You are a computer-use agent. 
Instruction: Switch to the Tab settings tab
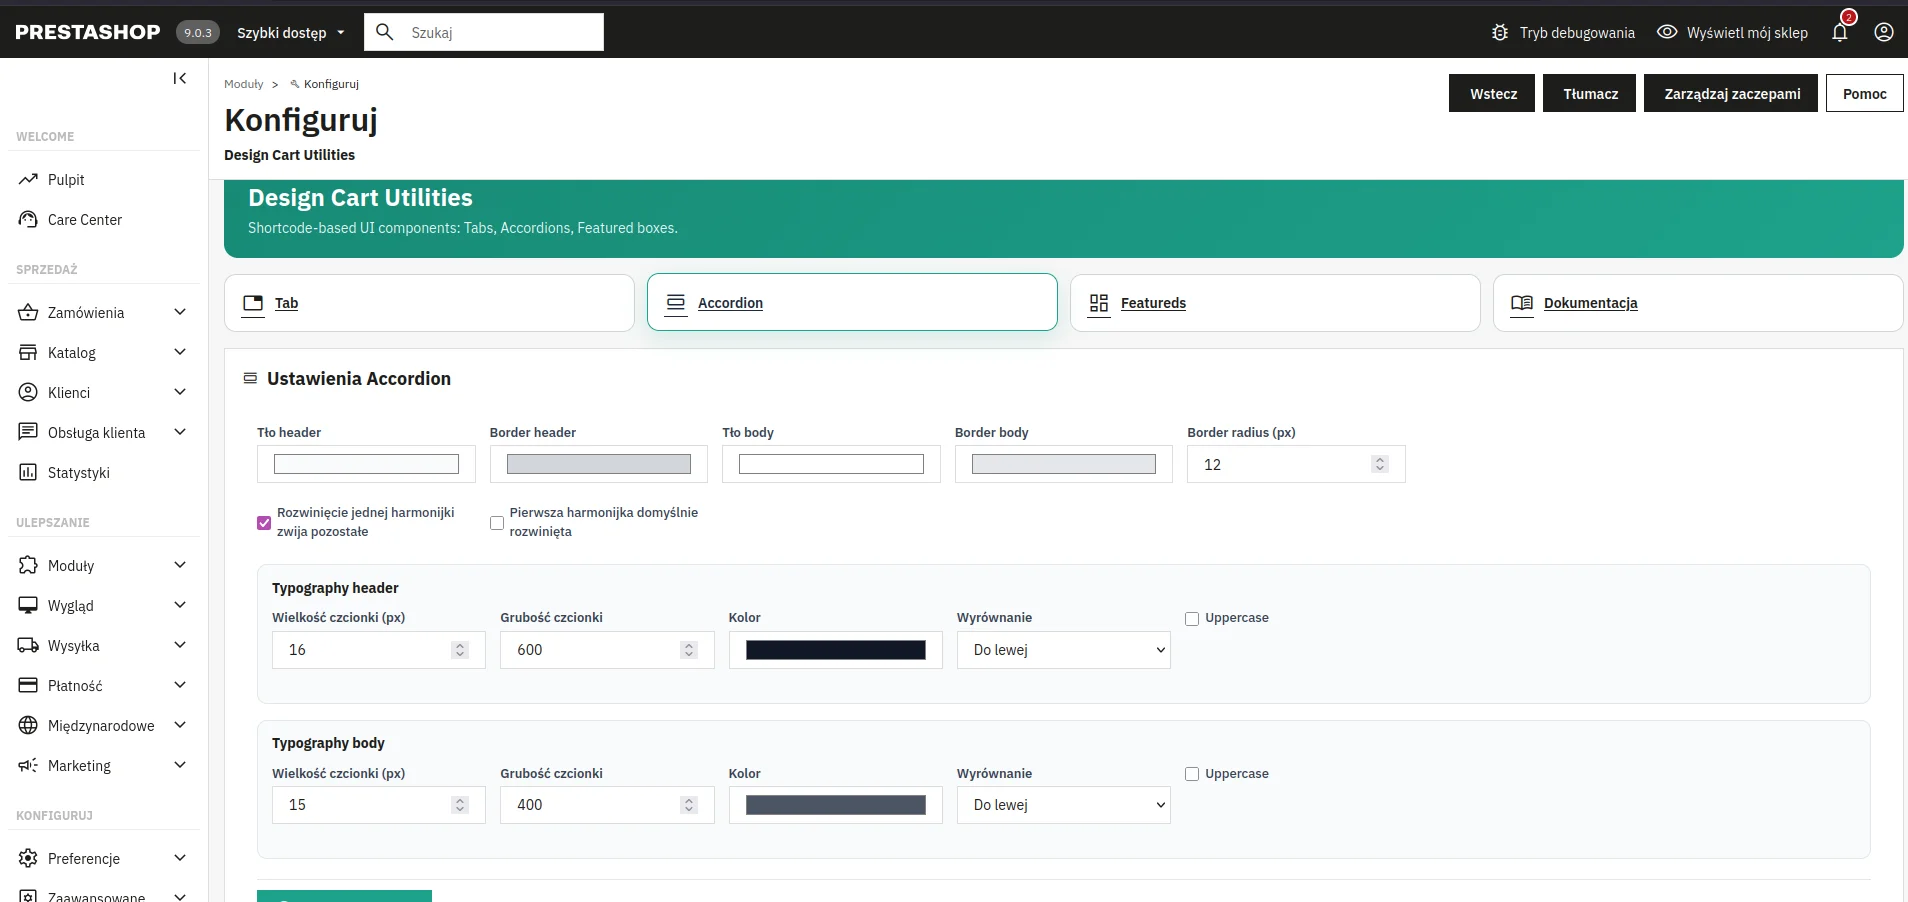pyautogui.click(x=429, y=303)
